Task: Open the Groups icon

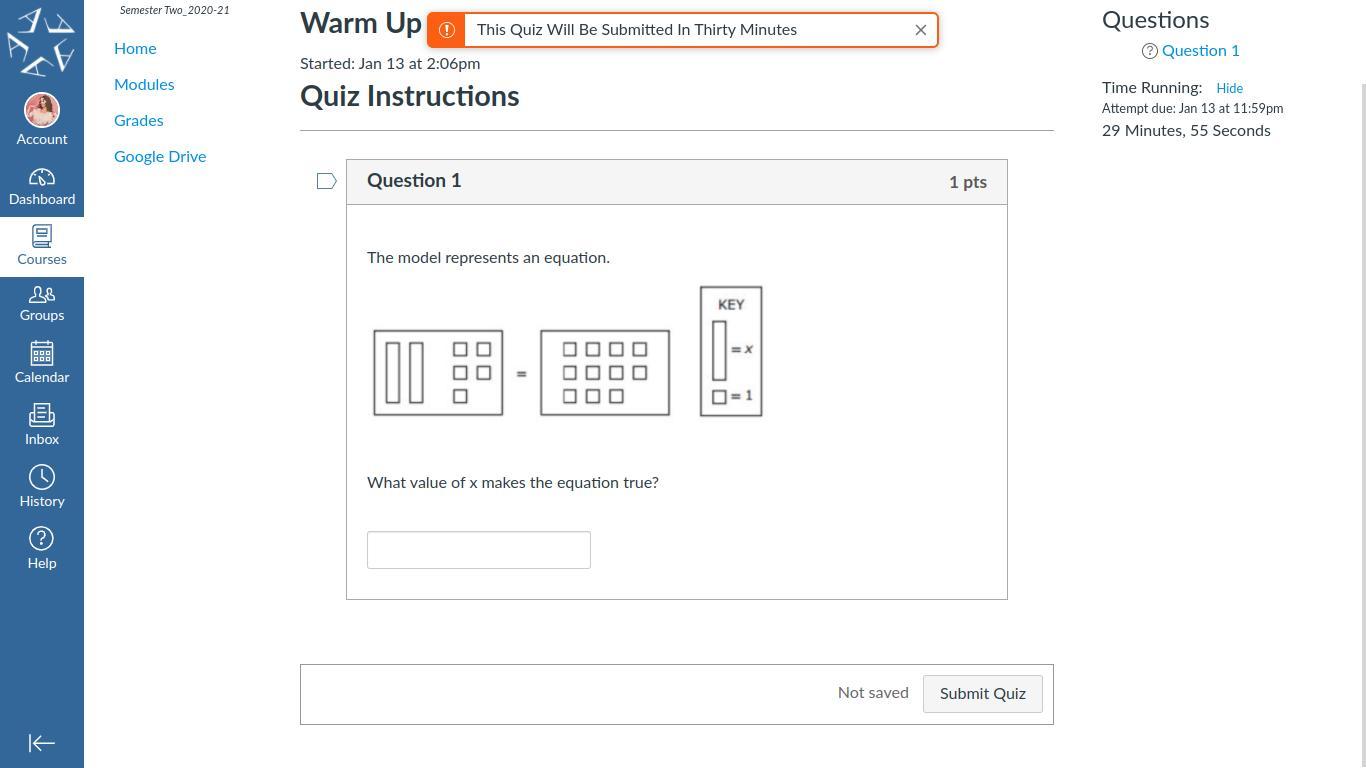Action: click(x=42, y=295)
